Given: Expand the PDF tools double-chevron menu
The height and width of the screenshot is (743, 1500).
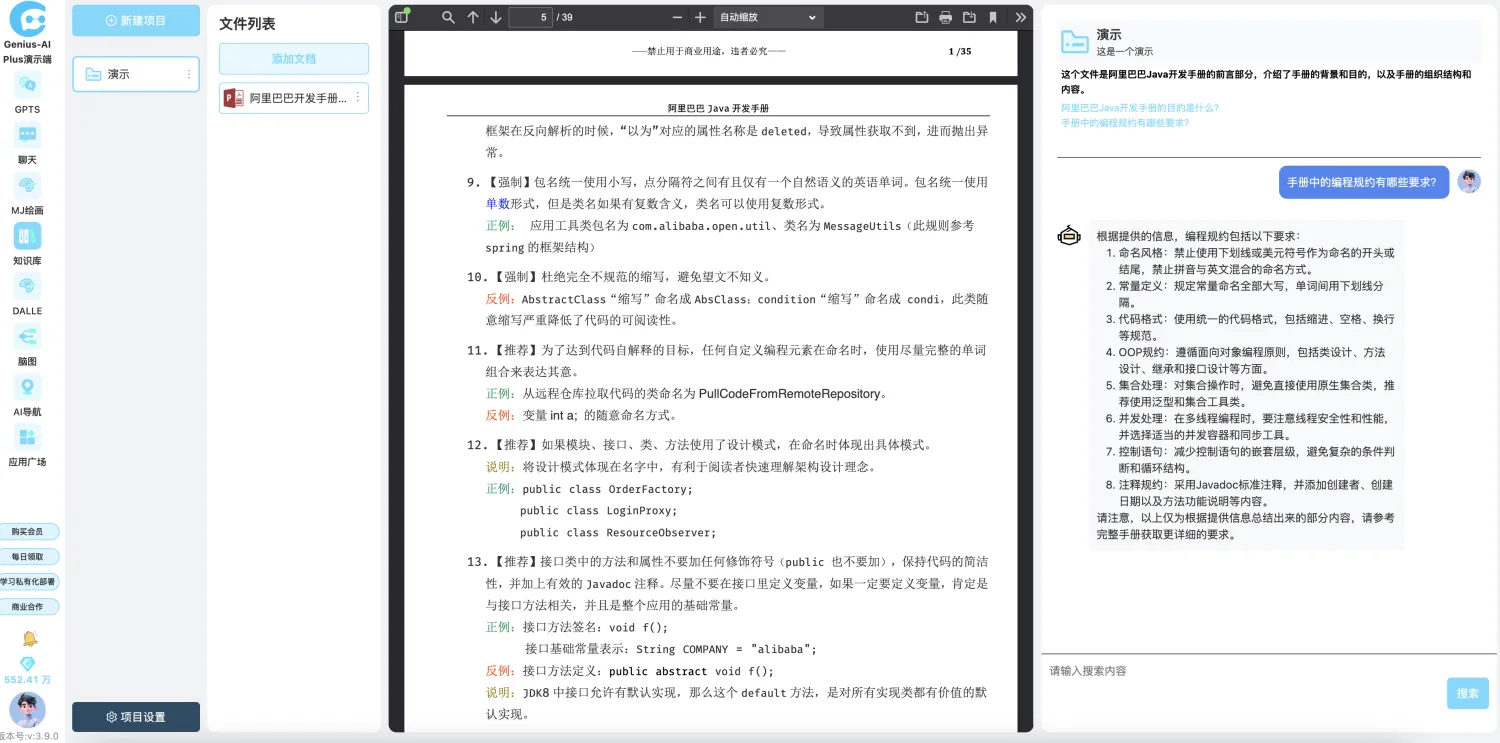Looking at the screenshot, I should click(1020, 17).
